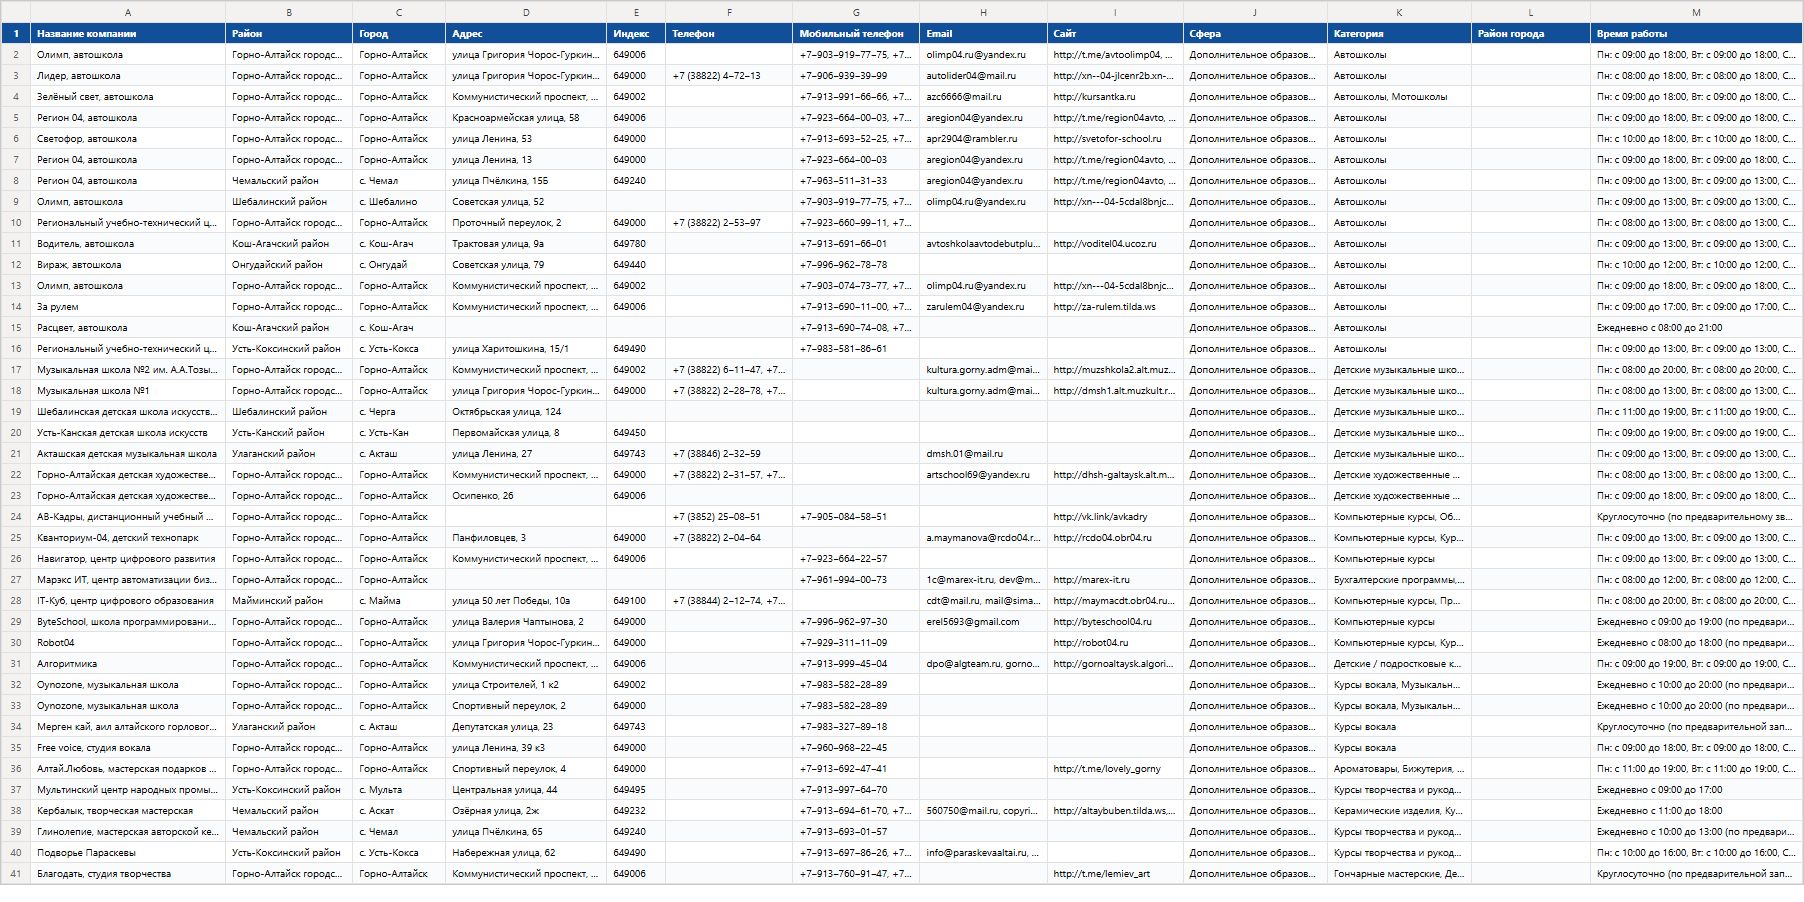Image resolution: width=1804 pixels, height=902 pixels.
Task: Click the hours cell "Ежедневно с 08:00 до 21:00"
Action: [1696, 328]
